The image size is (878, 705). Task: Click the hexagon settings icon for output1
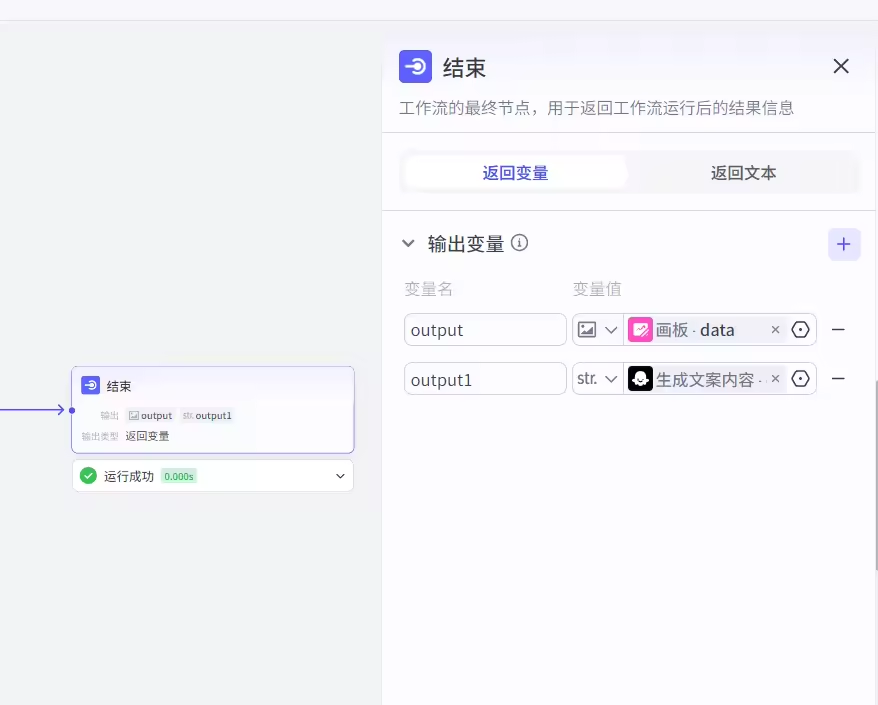tap(801, 380)
